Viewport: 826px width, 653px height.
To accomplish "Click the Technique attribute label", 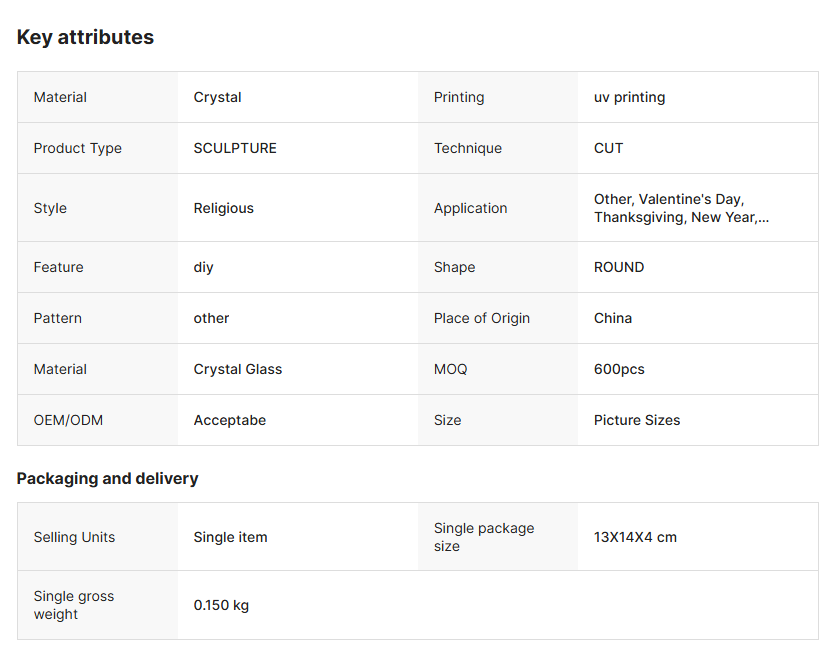I will pyautogui.click(x=468, y=148).
